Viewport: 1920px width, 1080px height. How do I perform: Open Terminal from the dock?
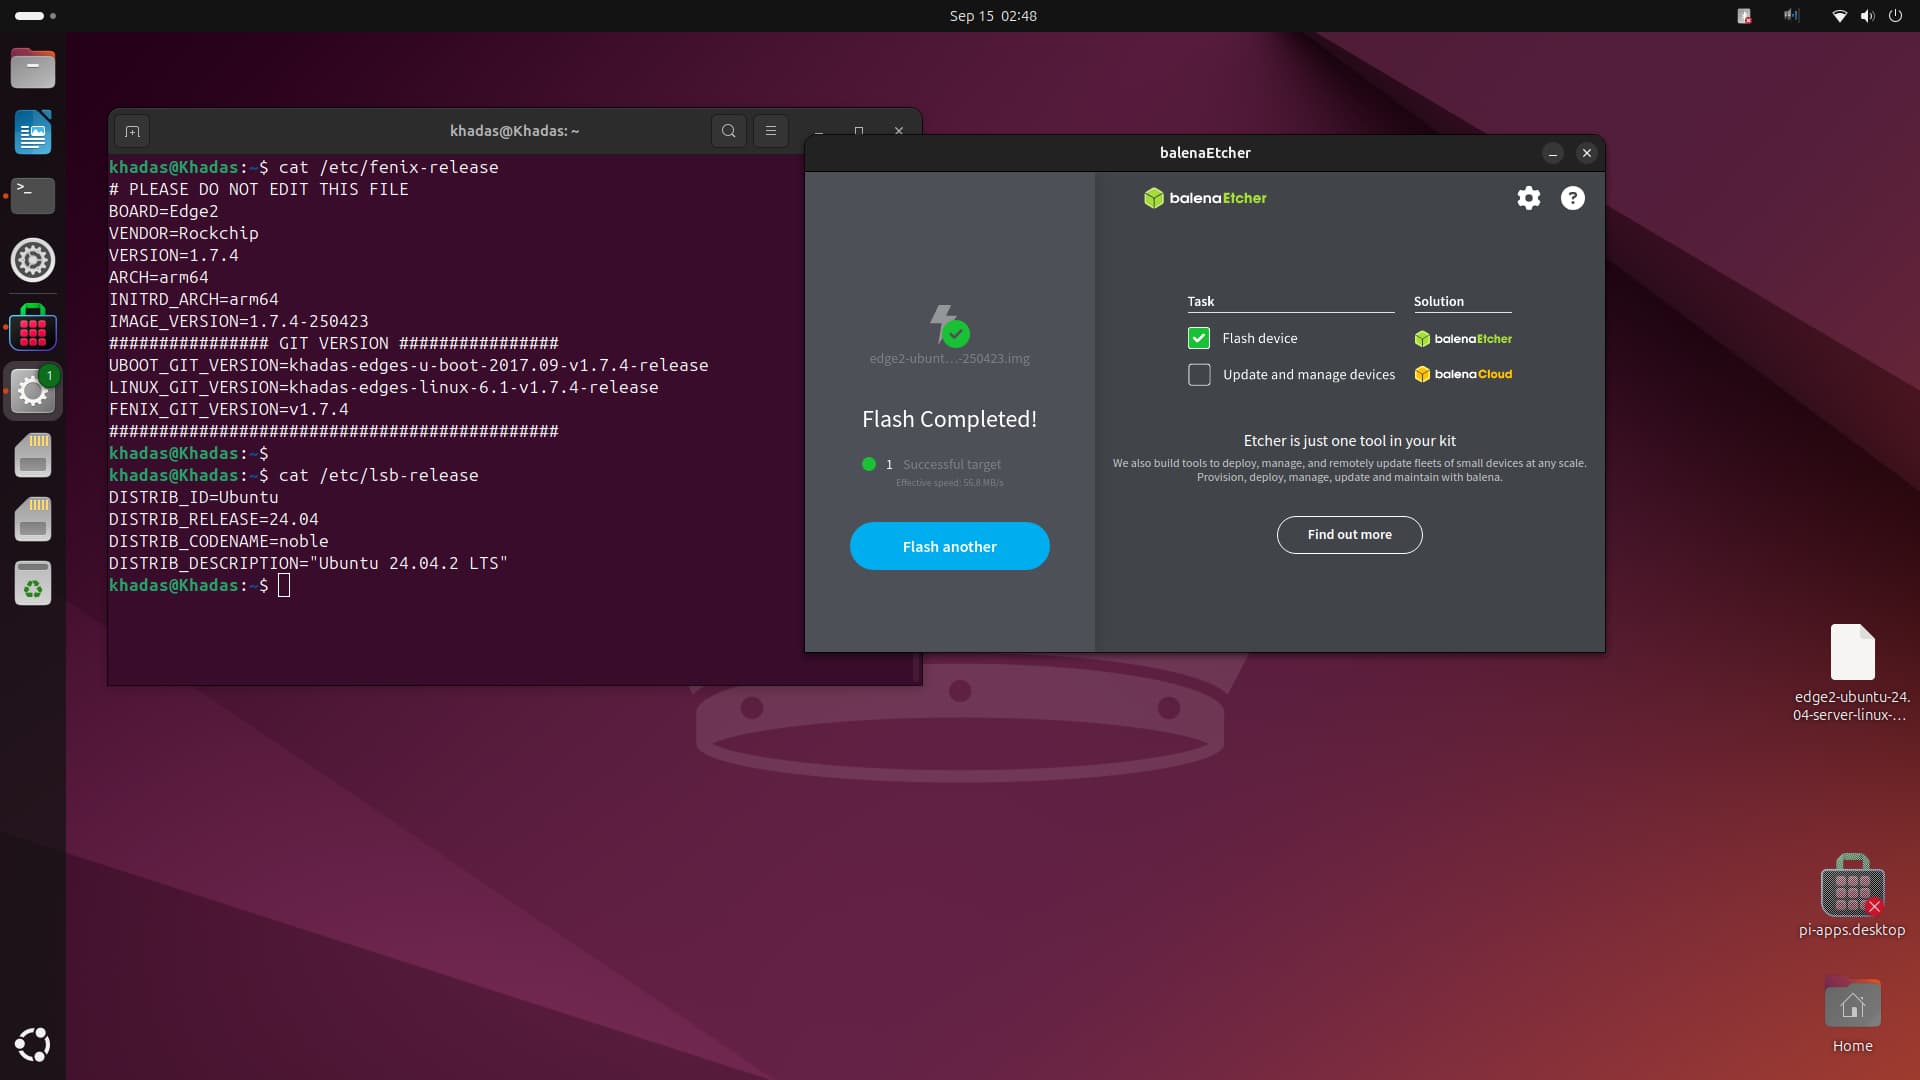click(x=32, y=195)
